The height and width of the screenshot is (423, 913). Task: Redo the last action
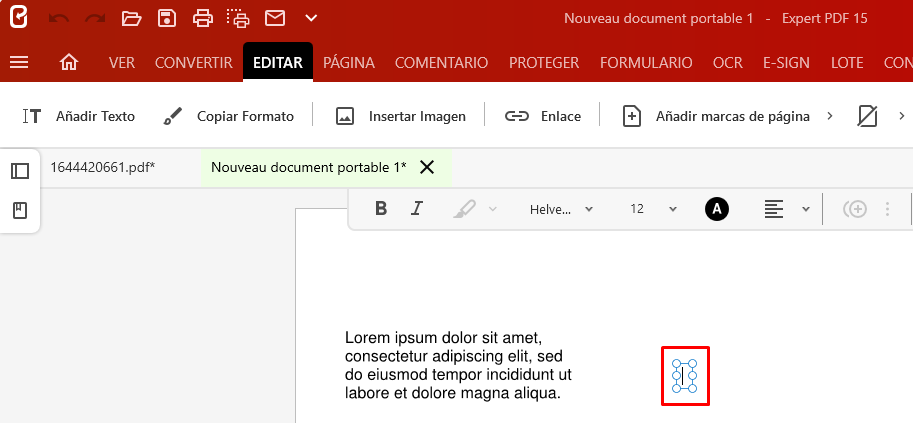coord(95,19)
